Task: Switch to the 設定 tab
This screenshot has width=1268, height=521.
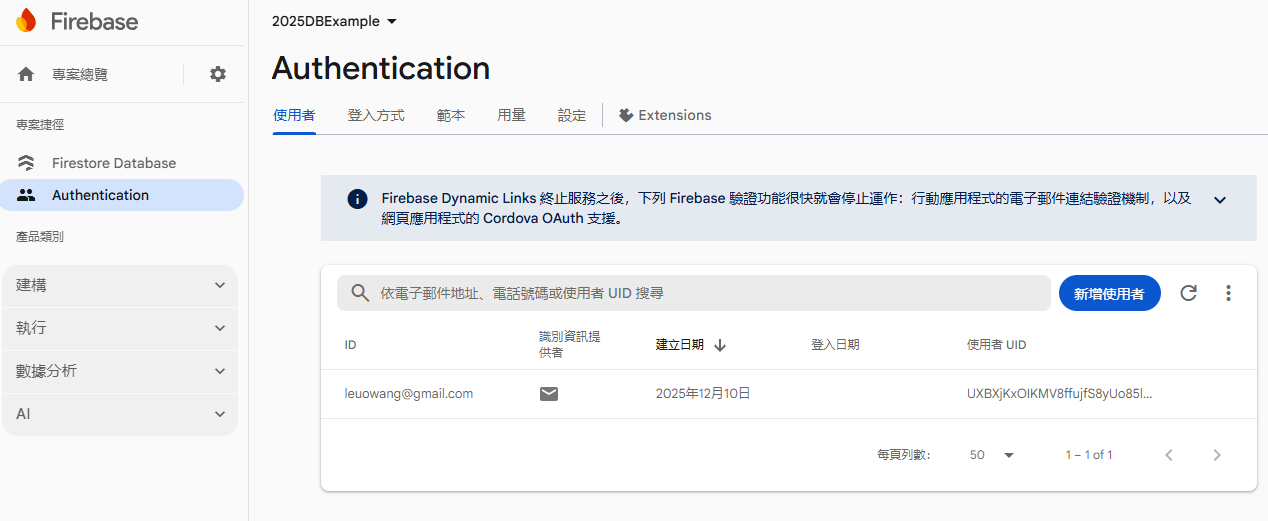Action: pyautogui.click(x=572, y=115)
